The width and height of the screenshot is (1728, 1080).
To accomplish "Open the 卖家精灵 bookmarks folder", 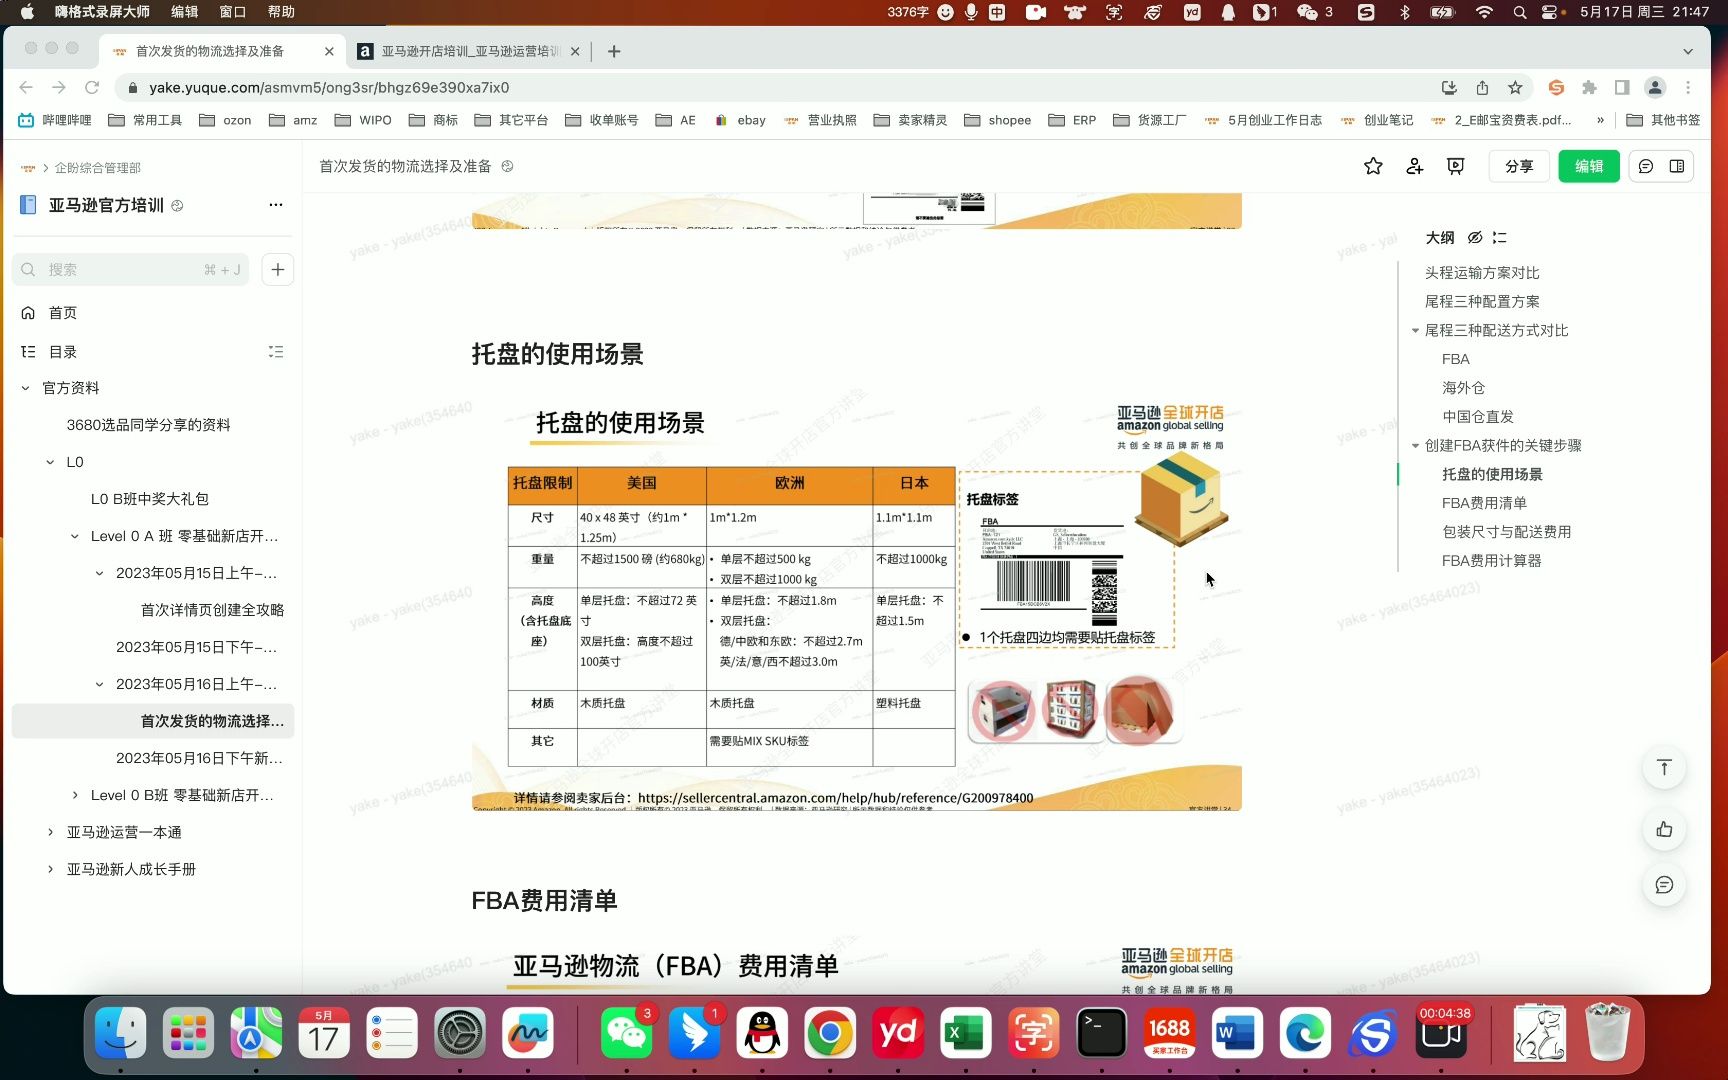I will pyautogui.click(x=910, y=120).
